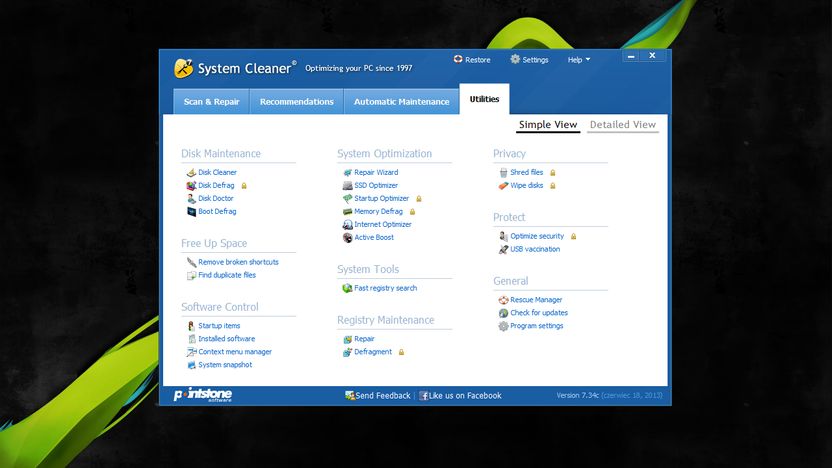Click the System Cleaner logo icon
832x468 pixels.
(x=184, y=68)
